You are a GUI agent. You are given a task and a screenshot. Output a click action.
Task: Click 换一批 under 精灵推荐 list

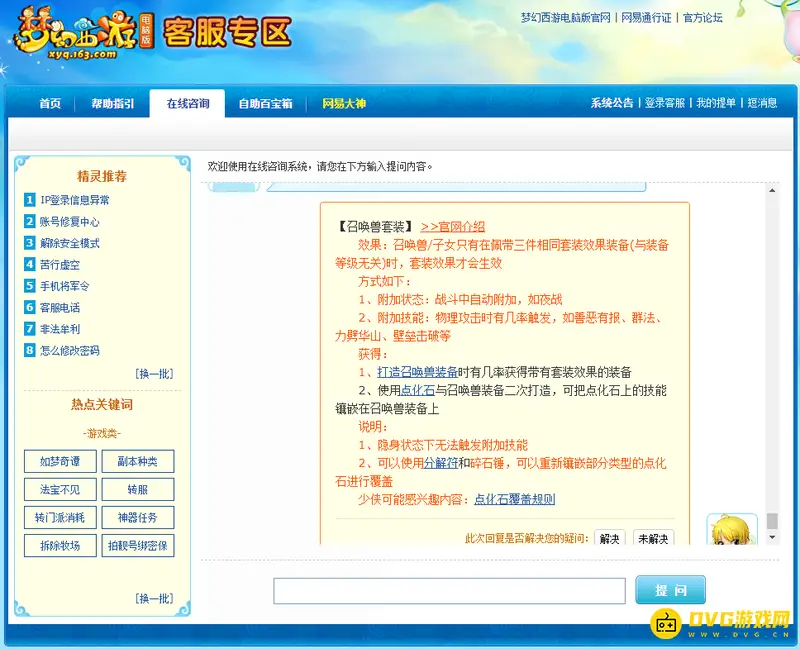pyautogui.click(x=155, y=374)
